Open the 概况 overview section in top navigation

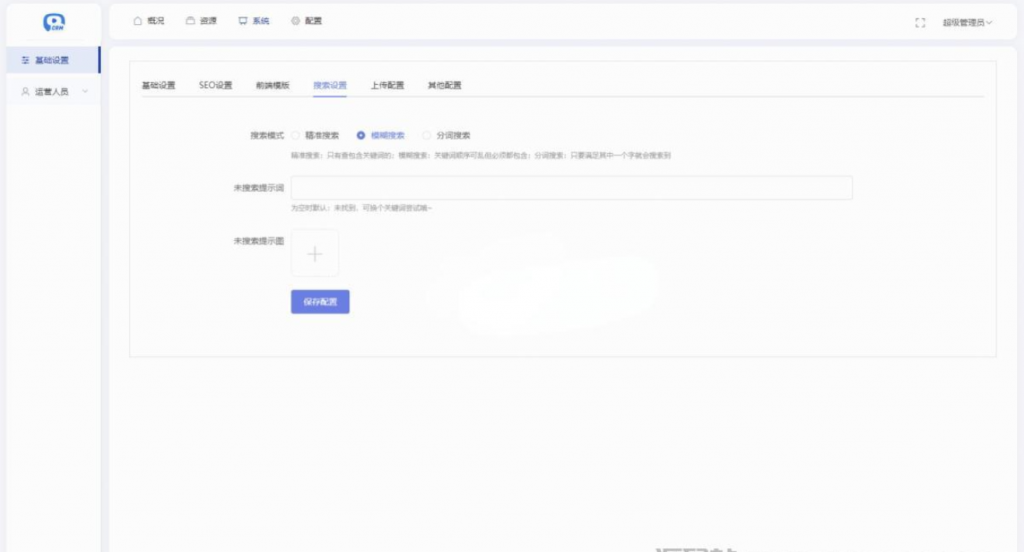[149, 21]
